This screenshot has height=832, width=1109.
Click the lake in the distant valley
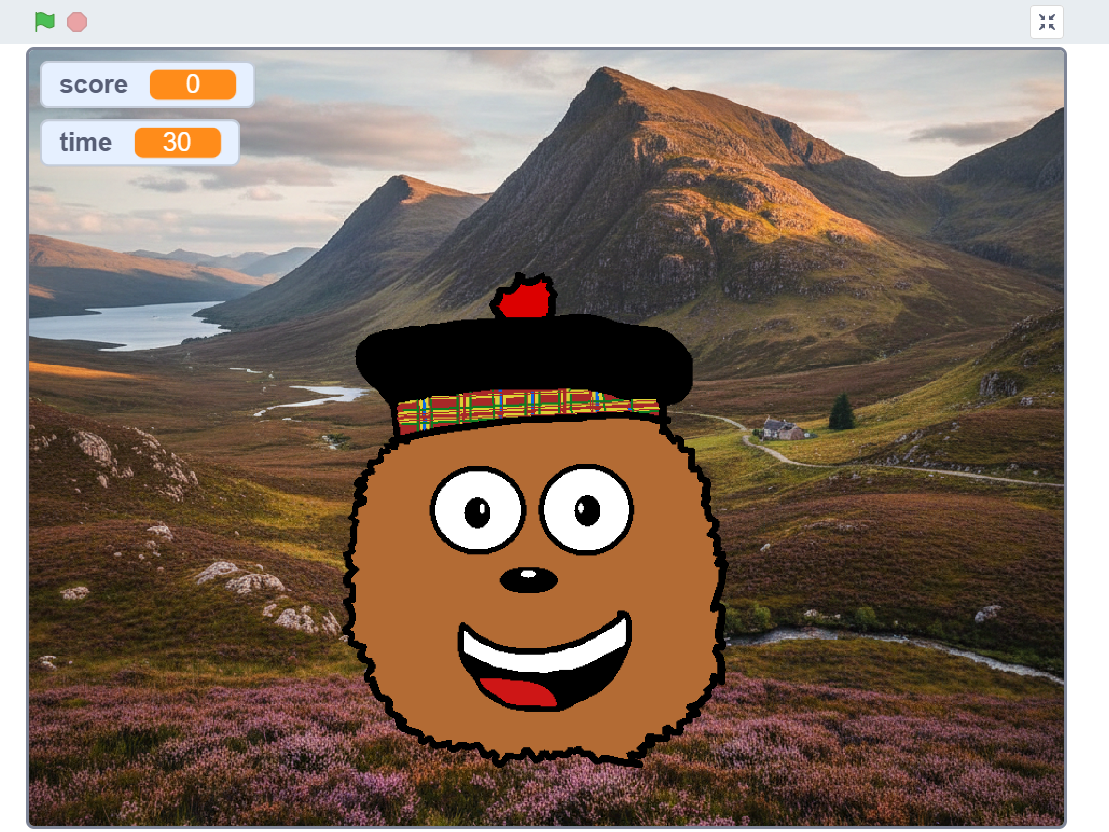pos(120,324)
